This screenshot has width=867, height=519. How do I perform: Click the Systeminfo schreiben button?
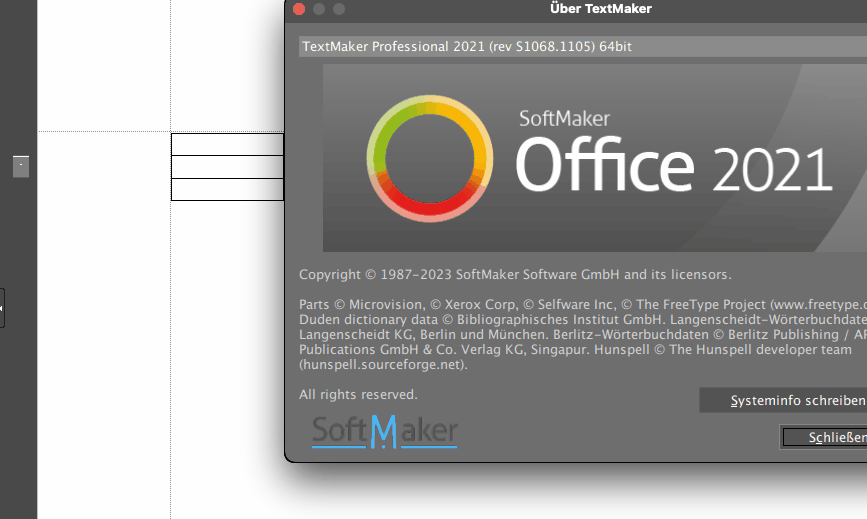(x=783, y=400)
